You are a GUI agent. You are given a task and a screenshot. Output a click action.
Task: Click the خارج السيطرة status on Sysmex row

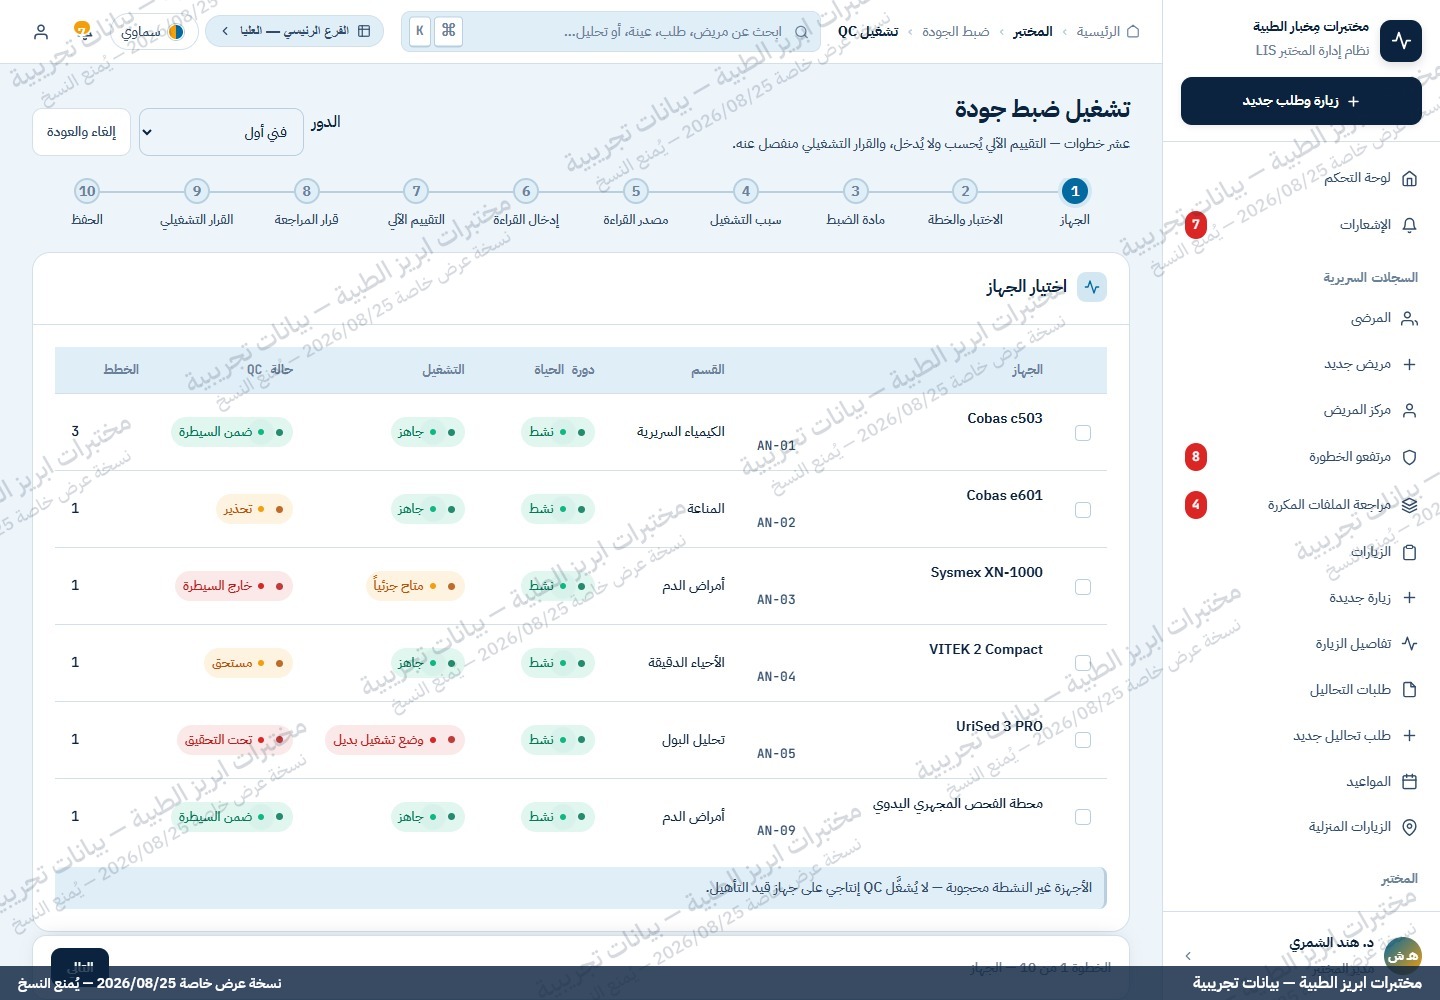point(234,586)
